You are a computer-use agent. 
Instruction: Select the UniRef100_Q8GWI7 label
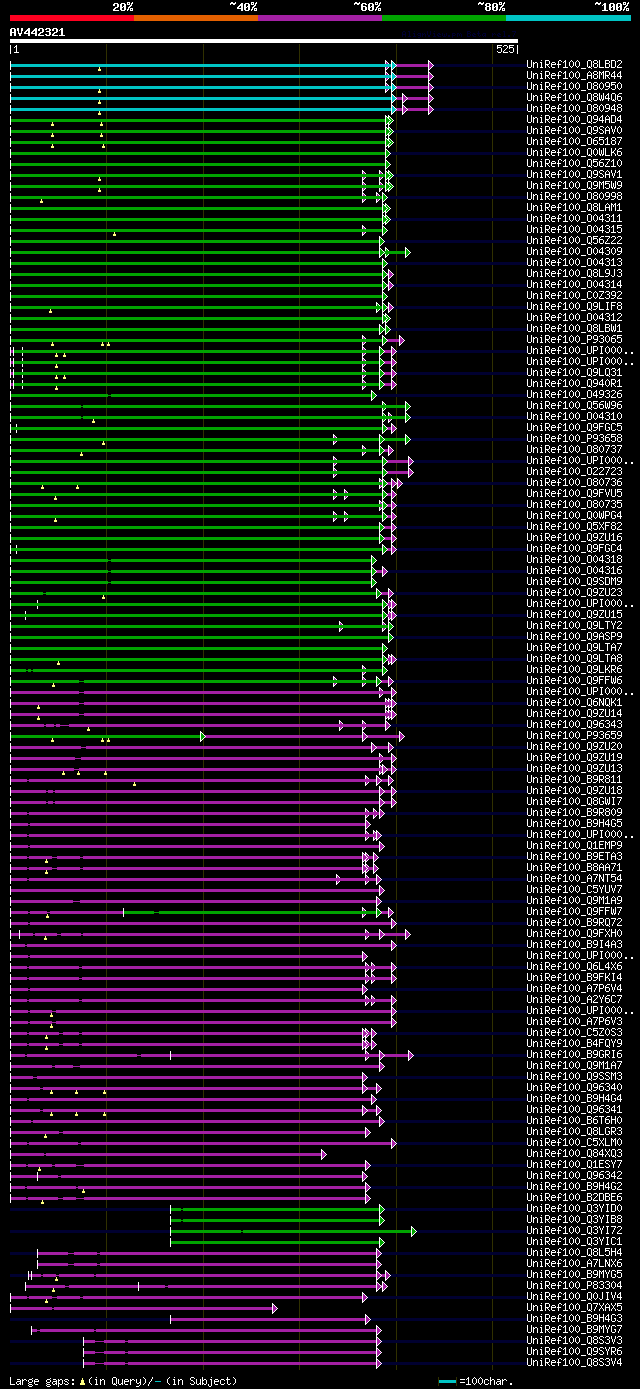click(x=574, y=802)
